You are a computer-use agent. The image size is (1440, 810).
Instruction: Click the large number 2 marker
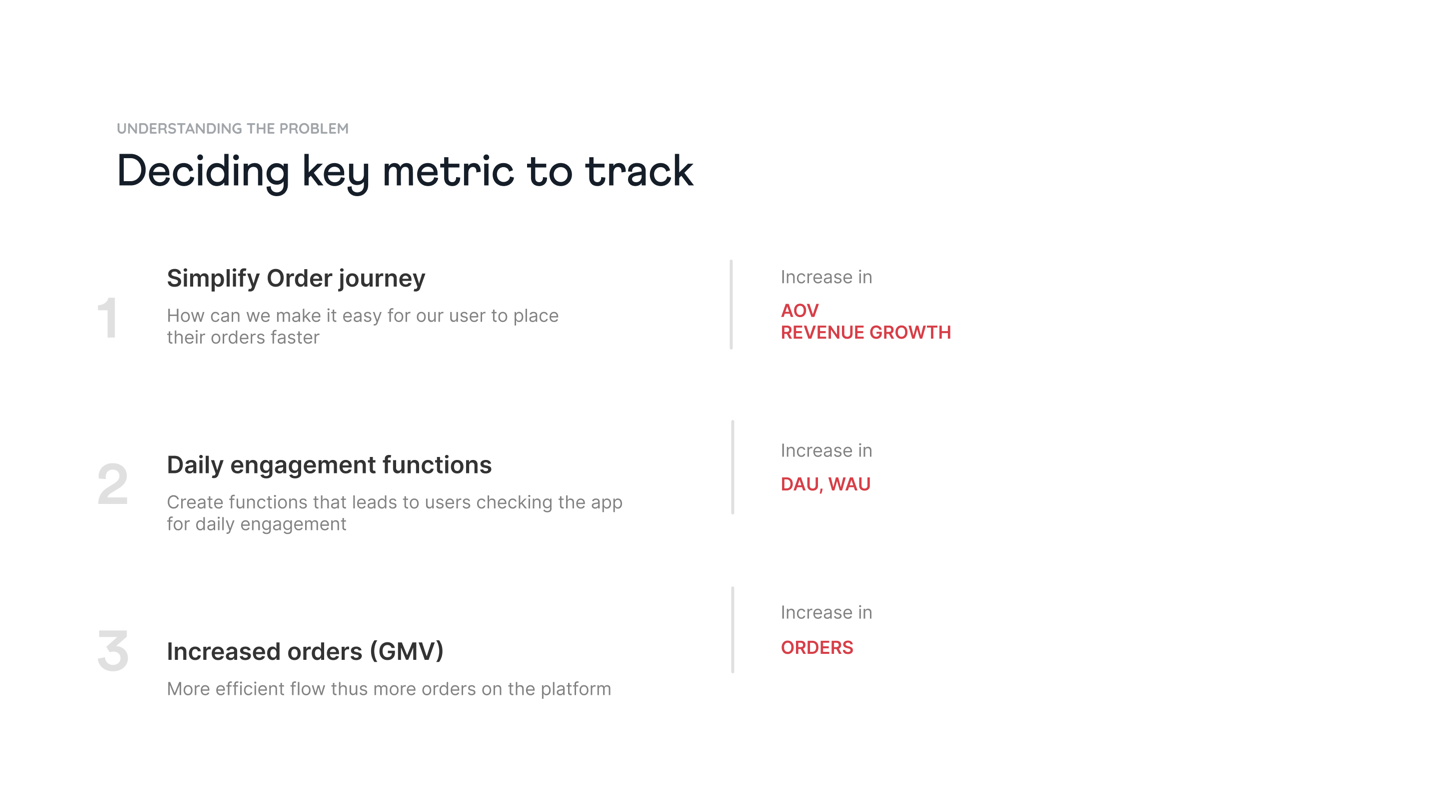[x=113, y=484]
